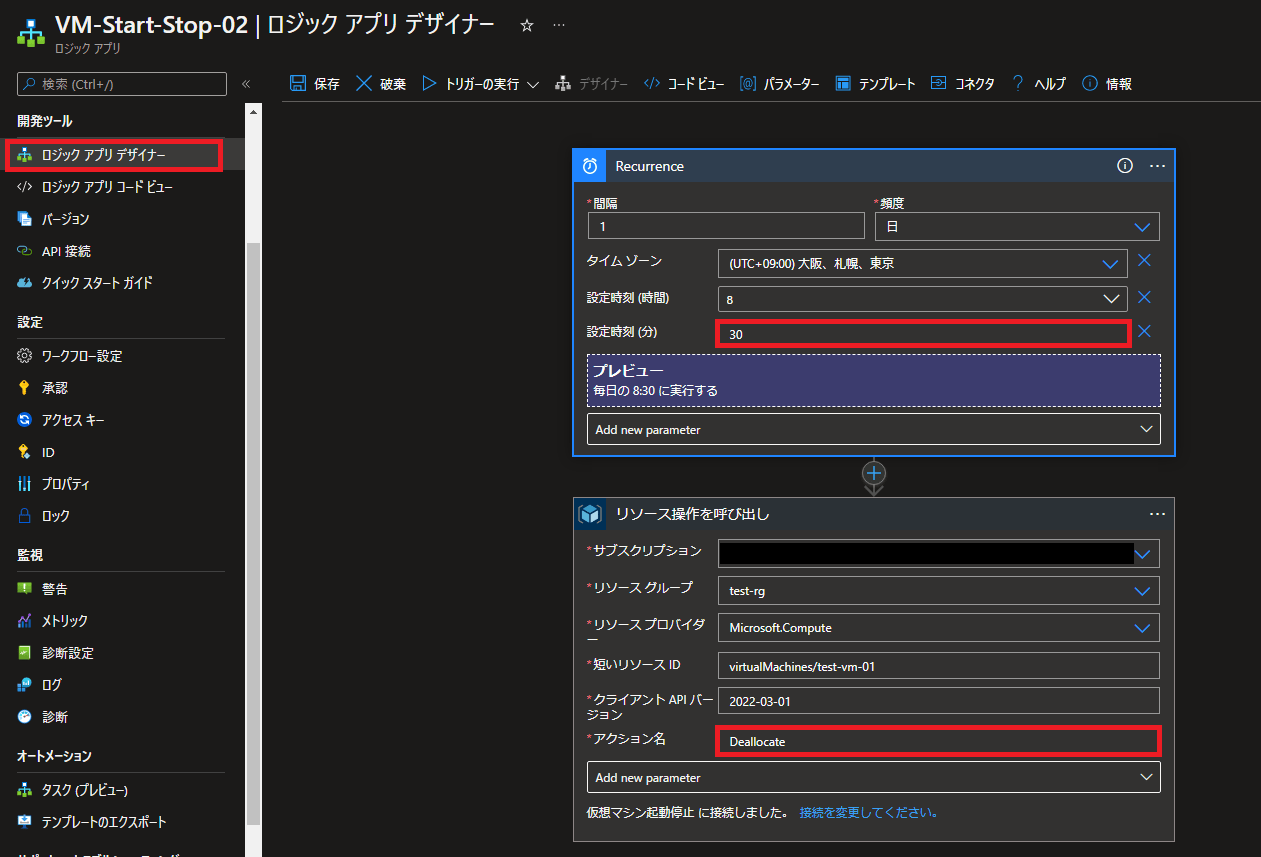Click the テンプレート toolbar button

(x=875, y=84)
